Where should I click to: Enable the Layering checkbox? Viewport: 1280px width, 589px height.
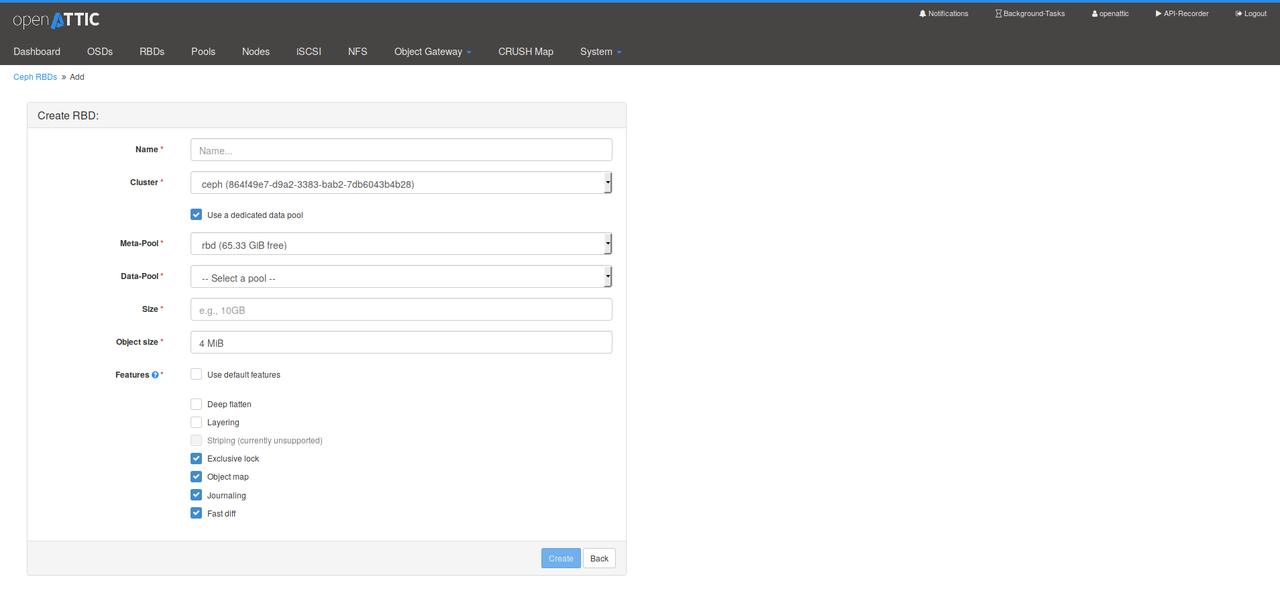(x=196, y=422)
